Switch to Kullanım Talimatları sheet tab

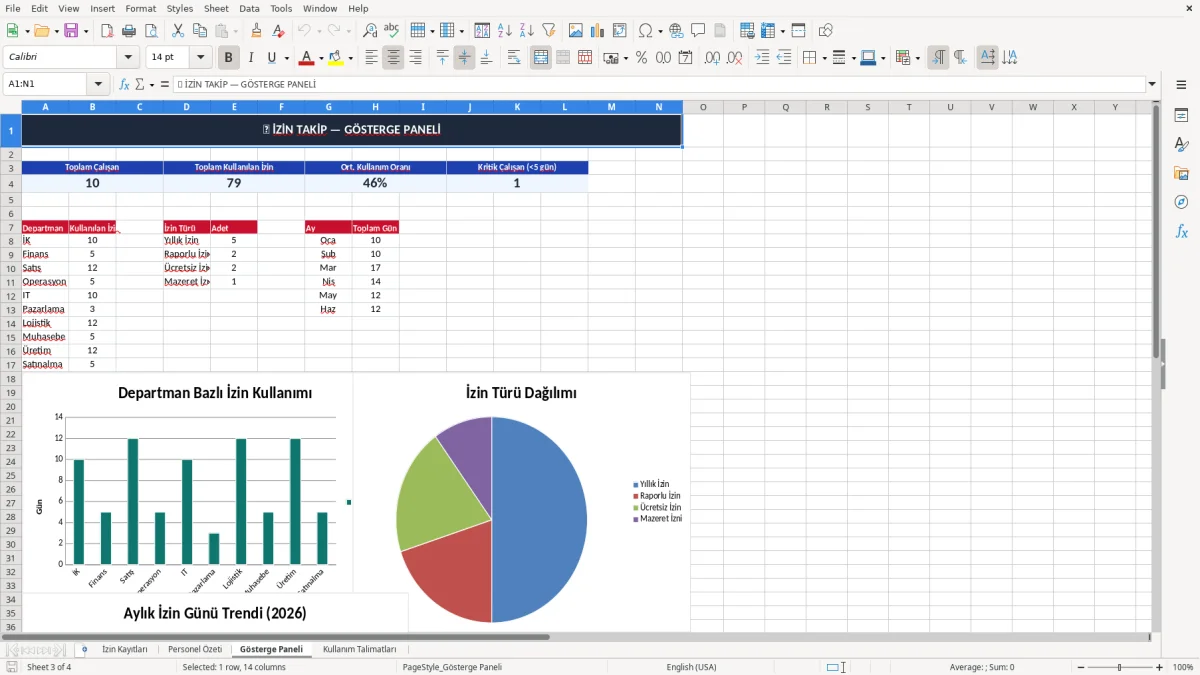tap(360, 649)
